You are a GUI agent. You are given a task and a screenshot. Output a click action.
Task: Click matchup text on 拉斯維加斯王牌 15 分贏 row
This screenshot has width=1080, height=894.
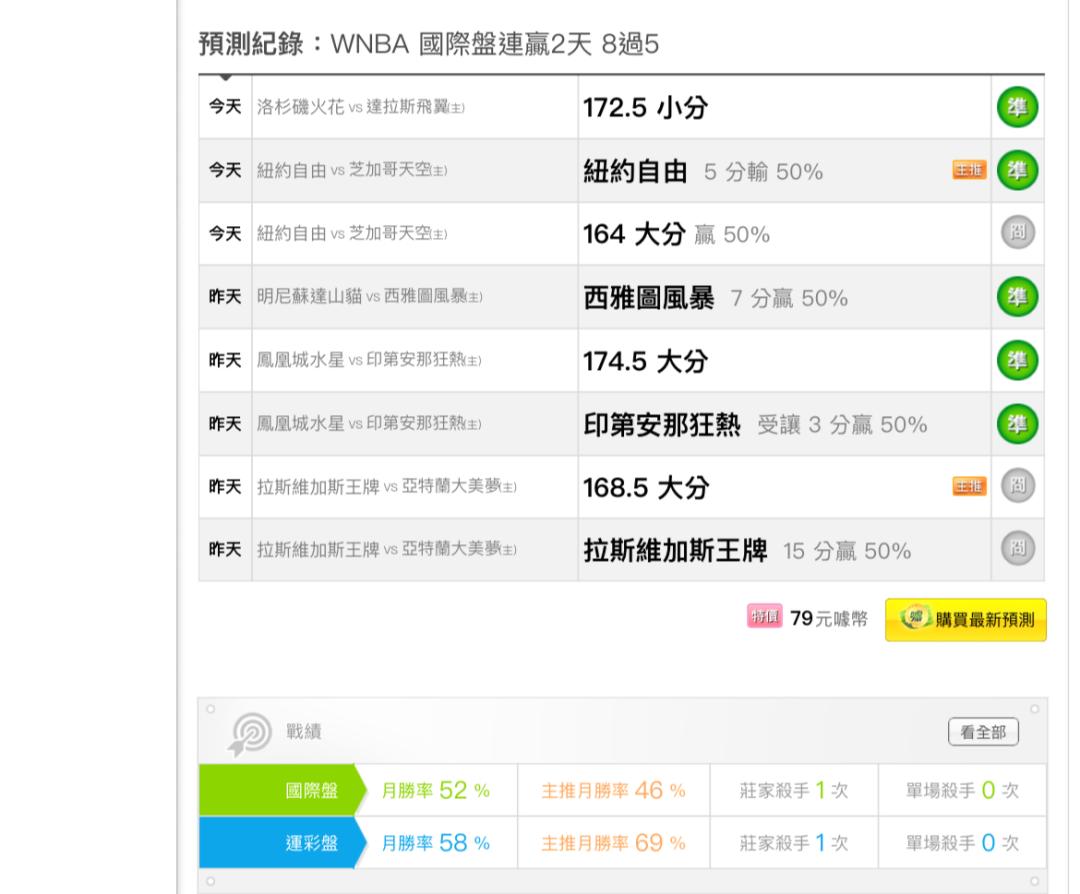387,550
